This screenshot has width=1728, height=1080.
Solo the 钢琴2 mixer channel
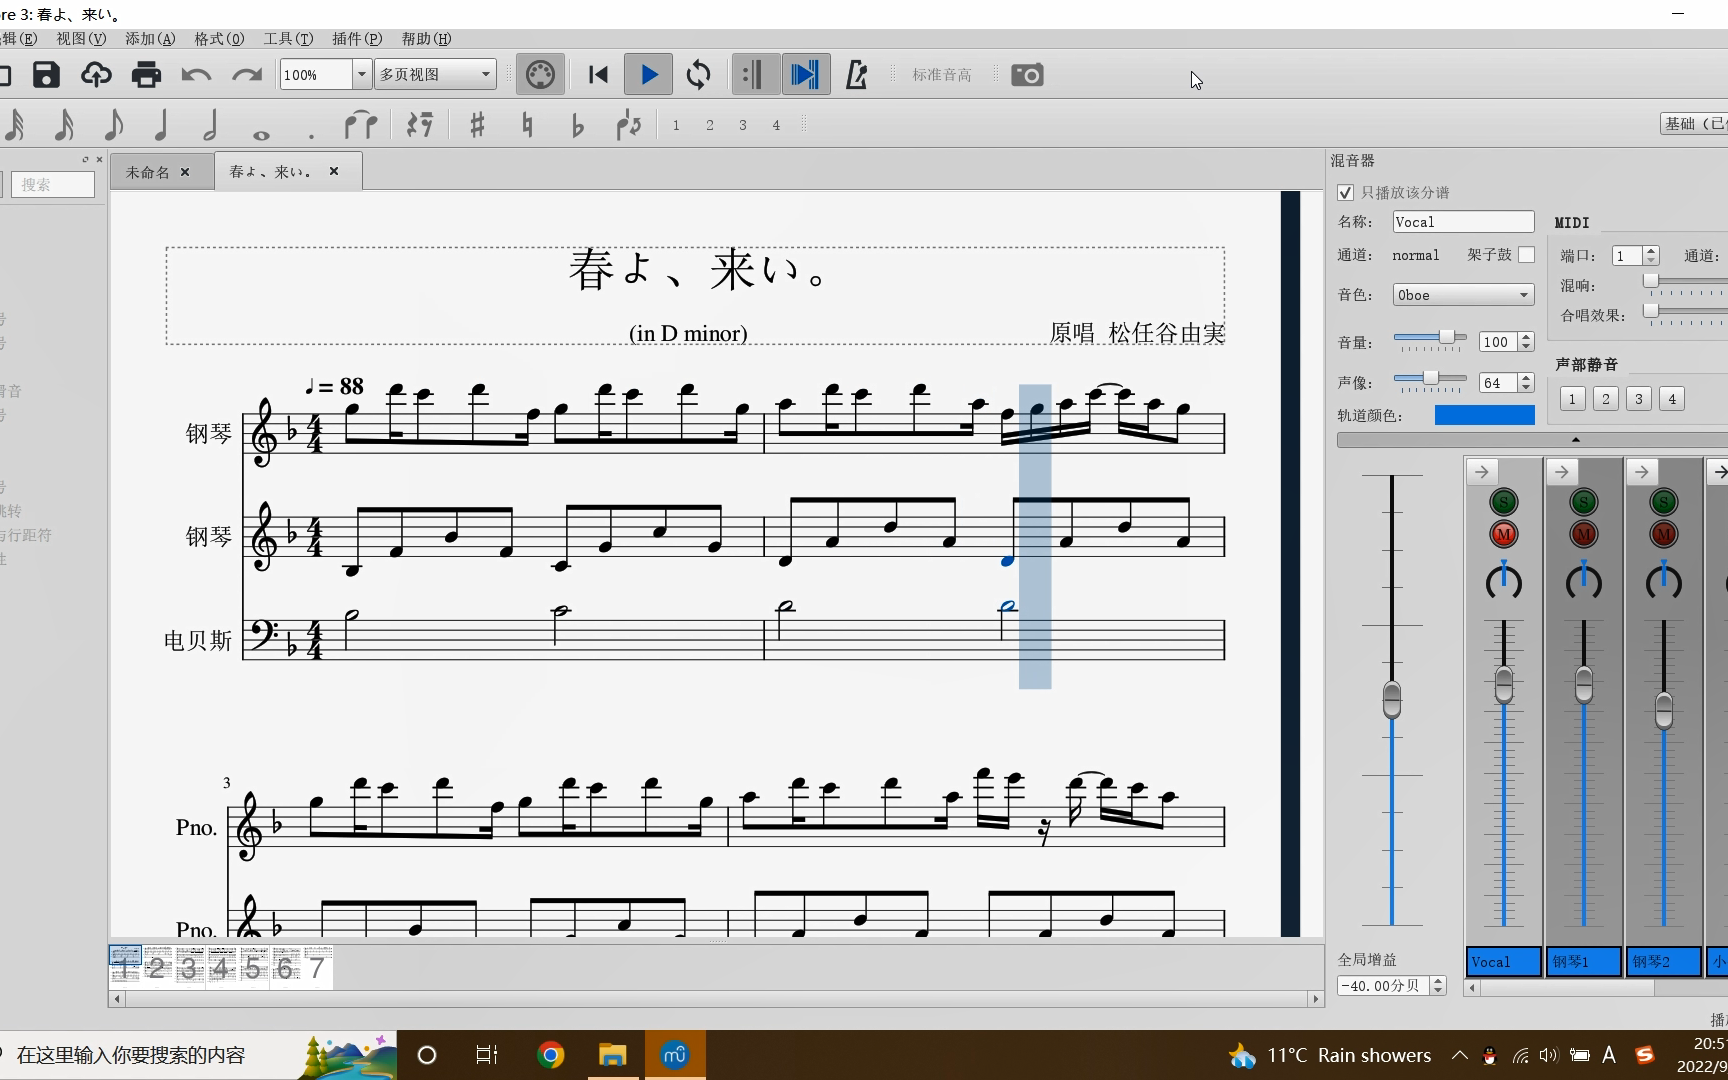1663,502
